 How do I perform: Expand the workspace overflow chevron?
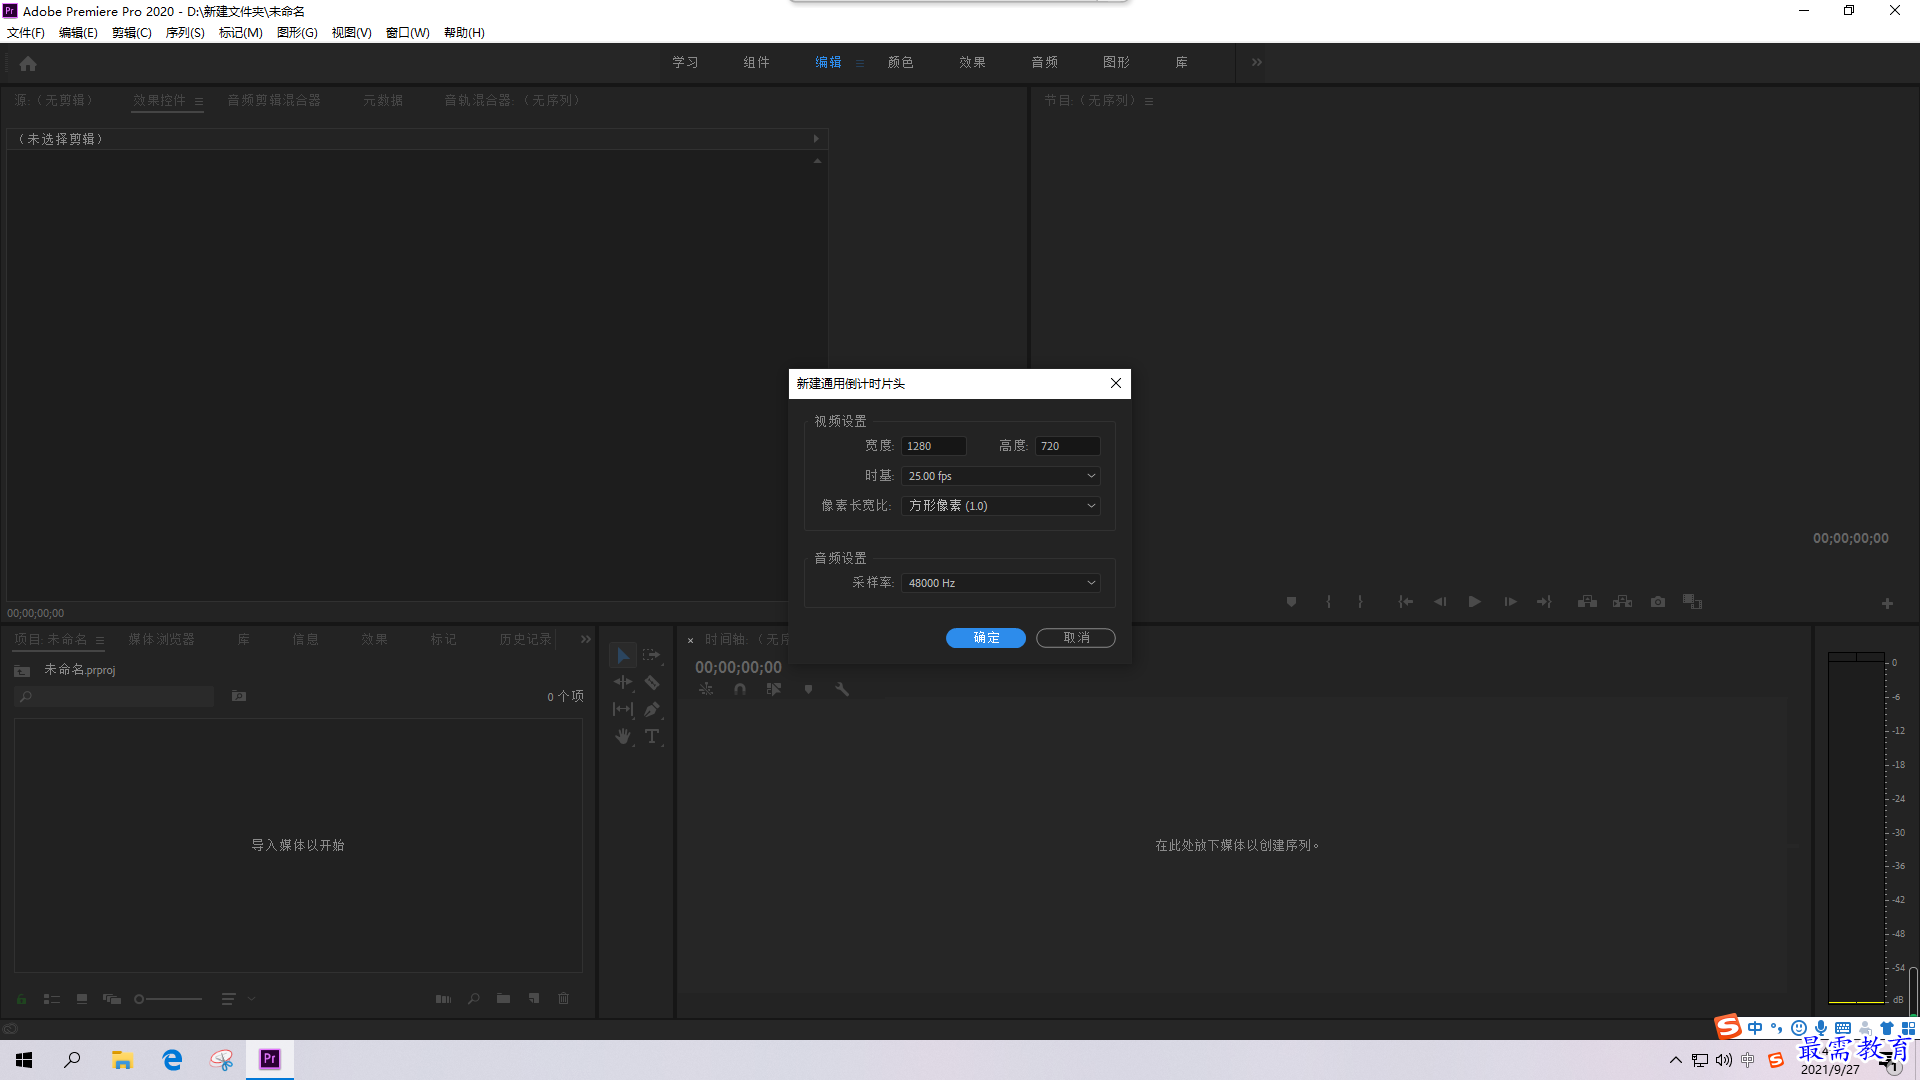click(x=1257, y=62)
